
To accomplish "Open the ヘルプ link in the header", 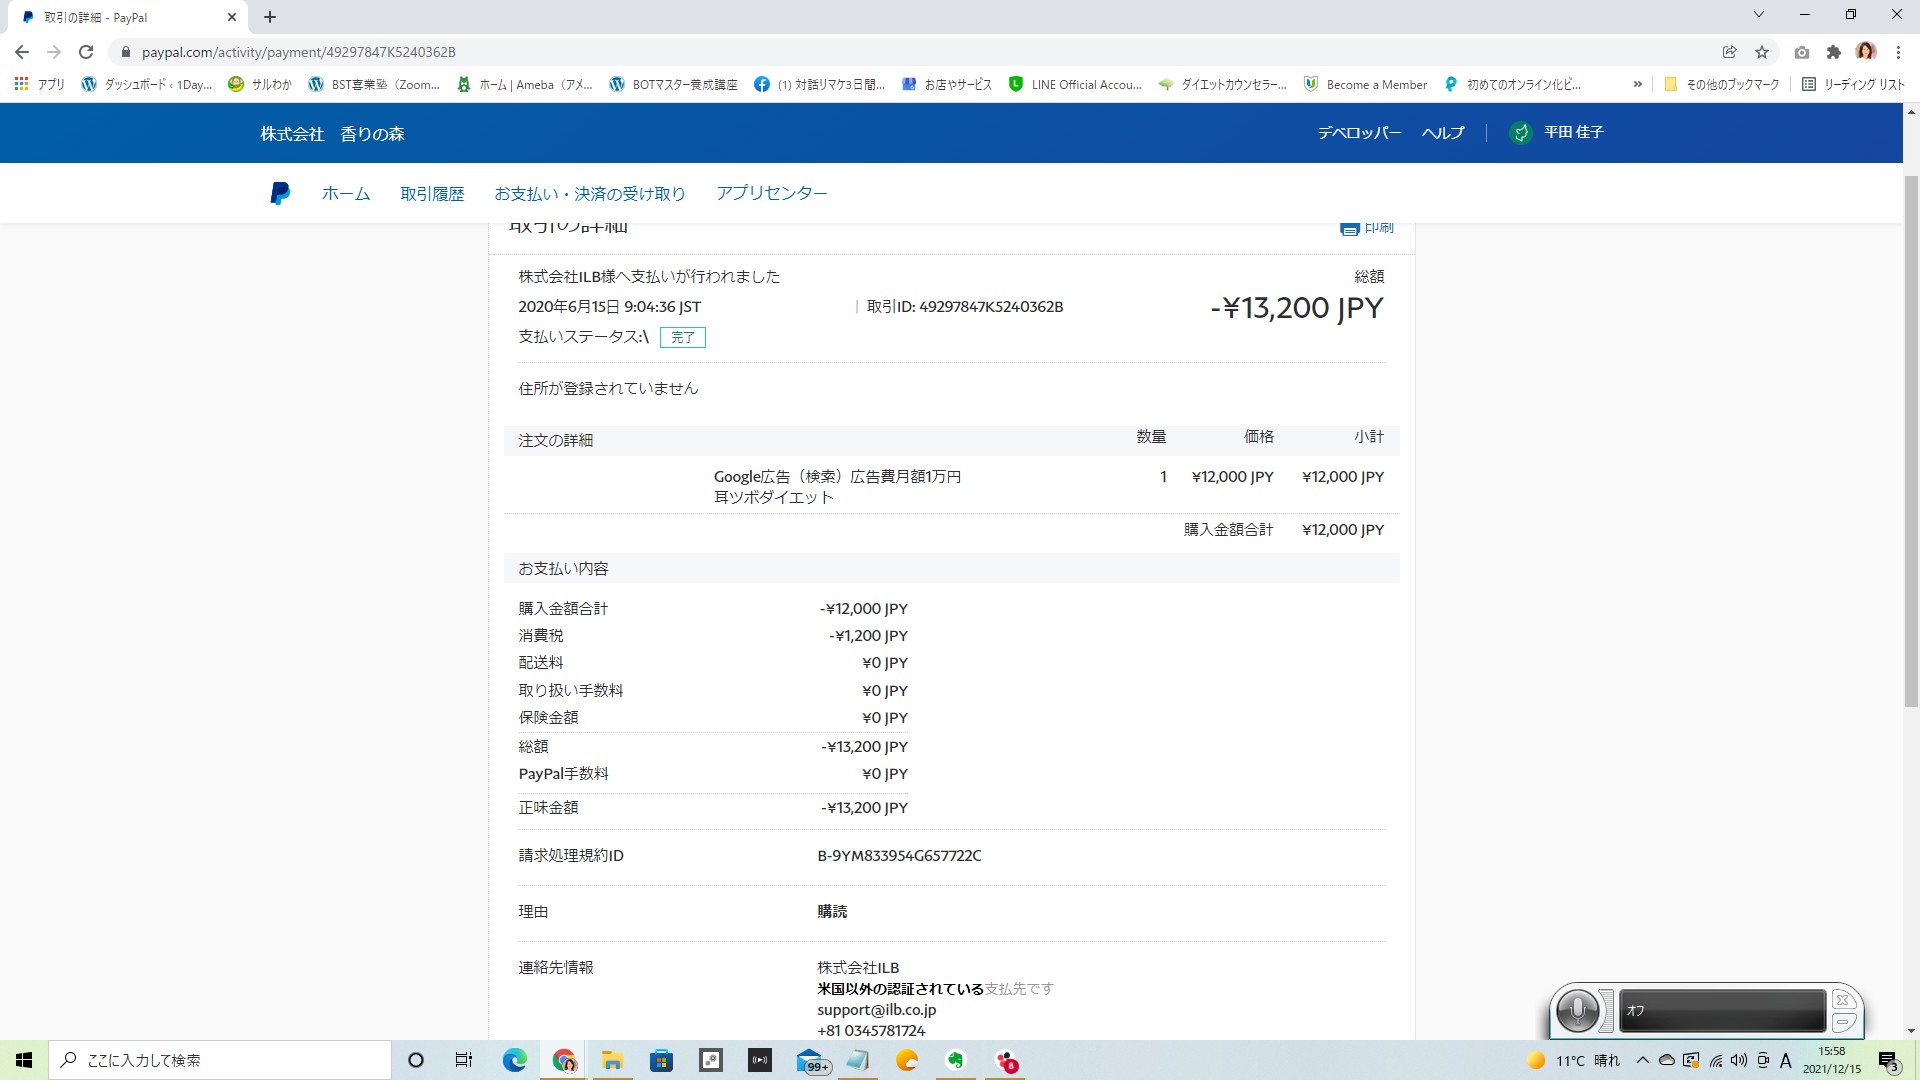I will 1443,132.
